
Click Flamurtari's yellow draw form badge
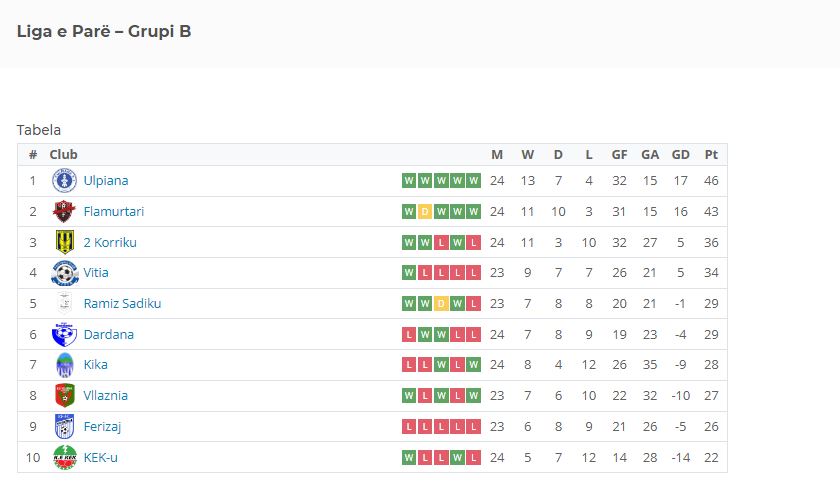[x=425, y=211]
